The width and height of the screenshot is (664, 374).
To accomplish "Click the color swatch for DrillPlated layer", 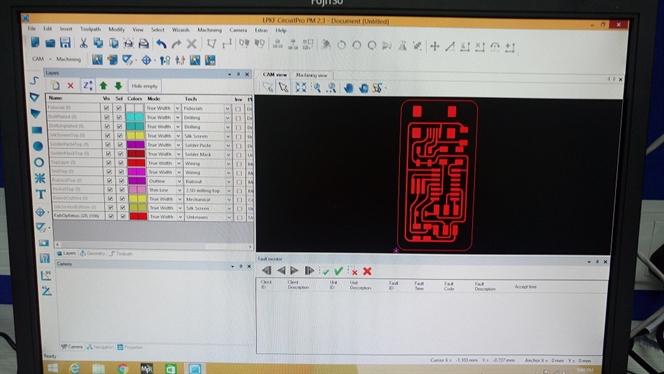I will (x=135, y=117).
